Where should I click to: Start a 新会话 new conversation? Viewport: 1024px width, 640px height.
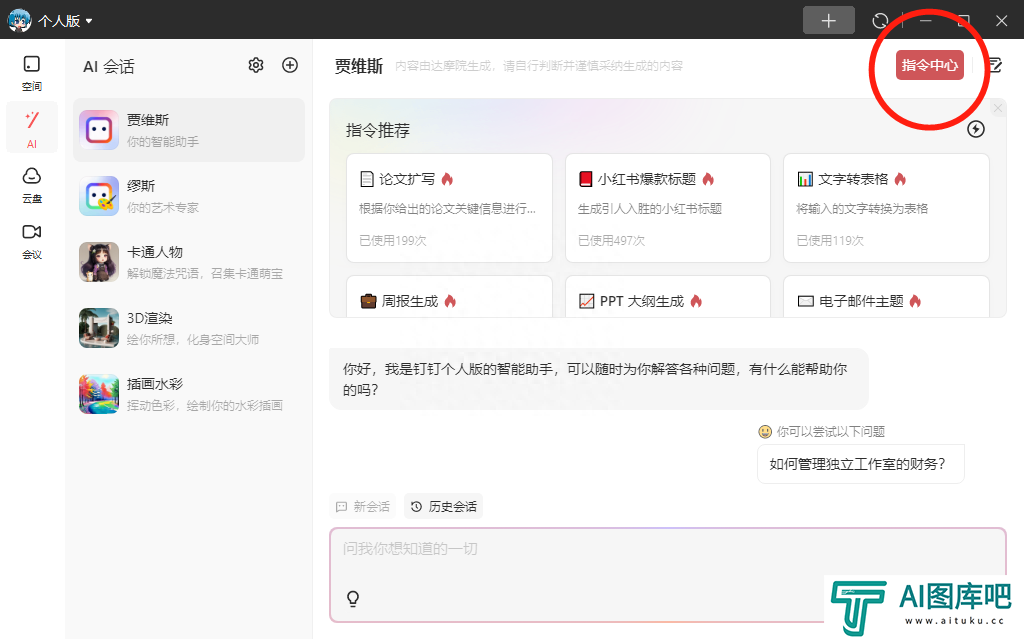[x=363, y=507]
